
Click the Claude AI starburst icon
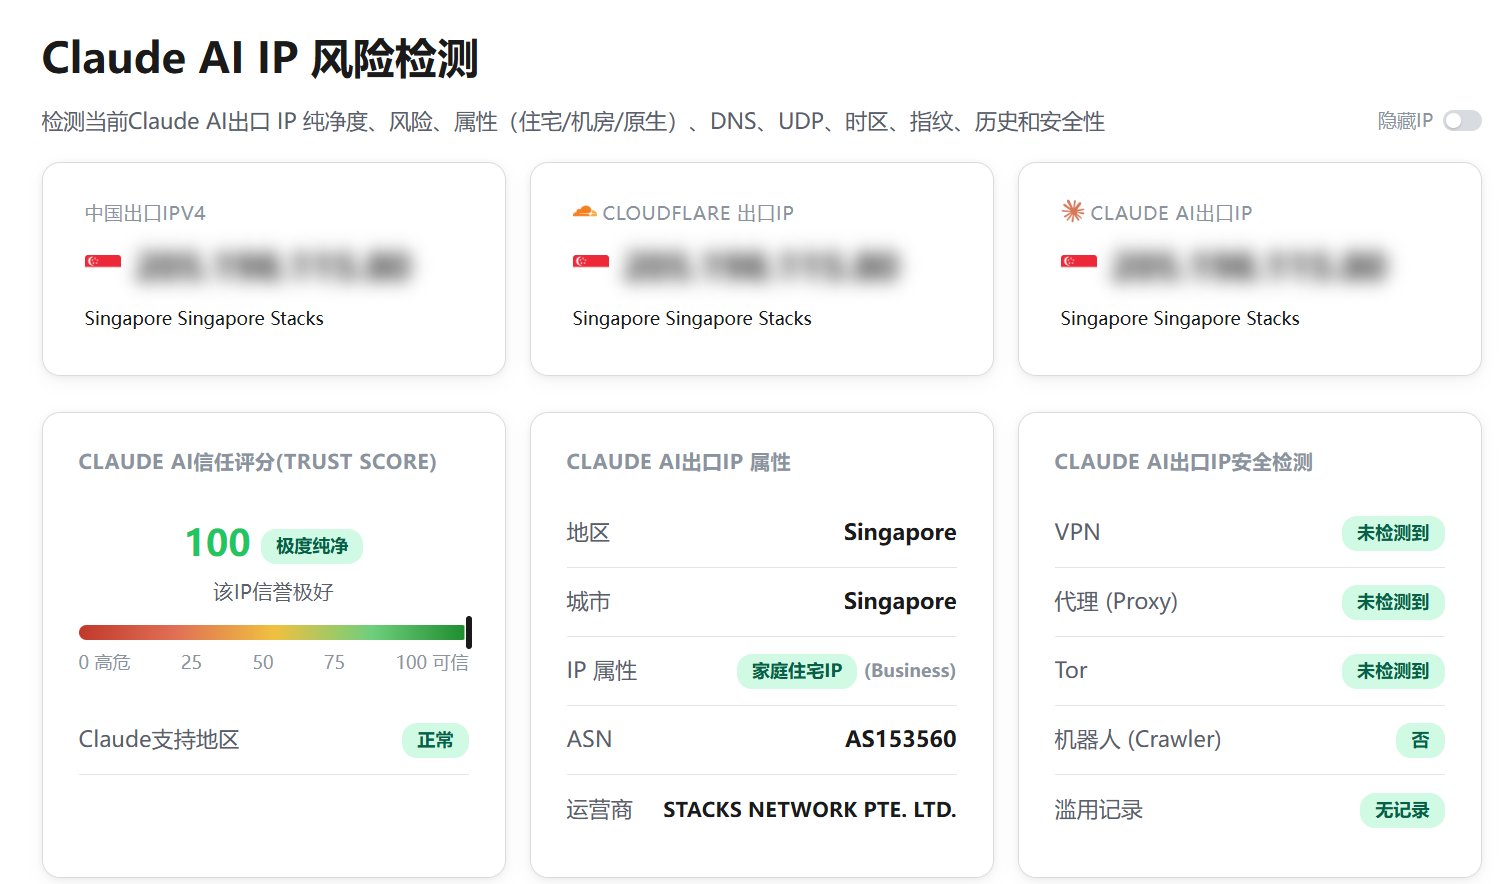pyautogui.click(x=1072, y=211)
